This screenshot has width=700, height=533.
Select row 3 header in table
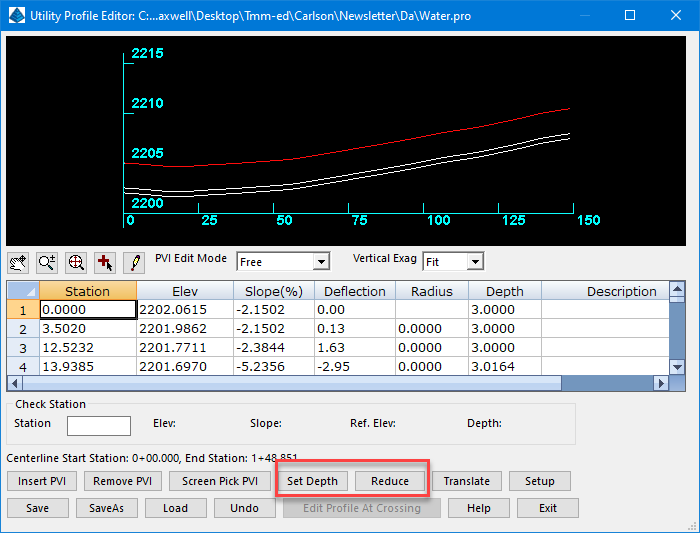pos(23,347)
